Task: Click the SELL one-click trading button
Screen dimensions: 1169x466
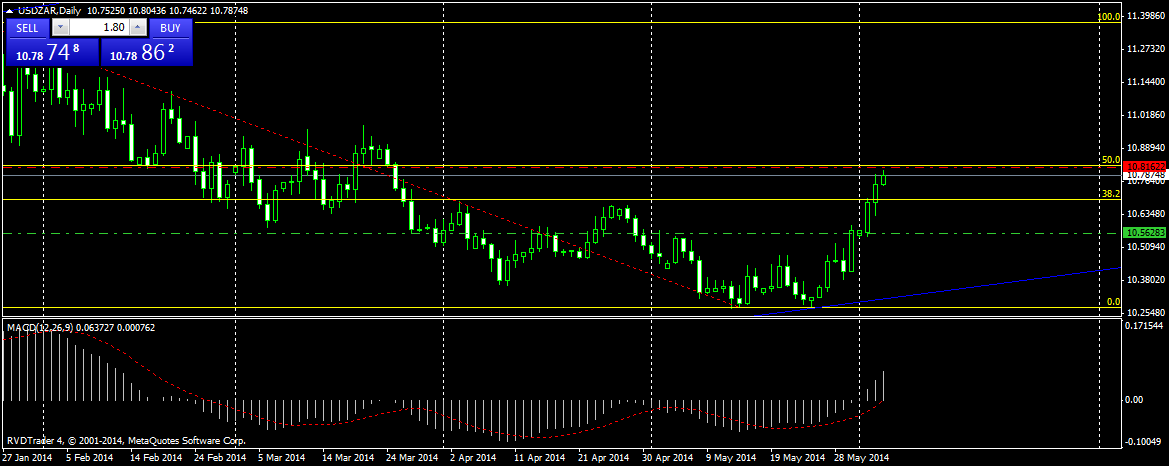Action: 28,28
